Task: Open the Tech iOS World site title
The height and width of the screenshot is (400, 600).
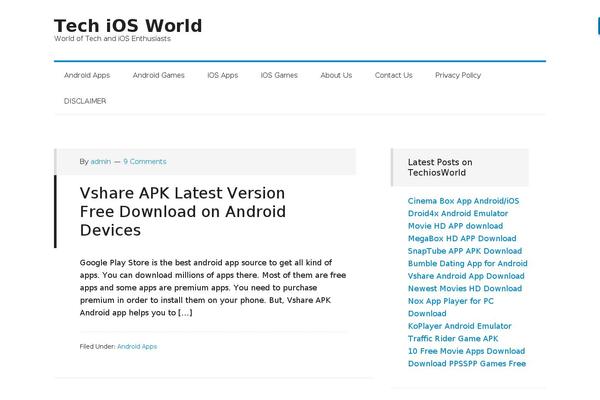Action: (x=128, y=26)
